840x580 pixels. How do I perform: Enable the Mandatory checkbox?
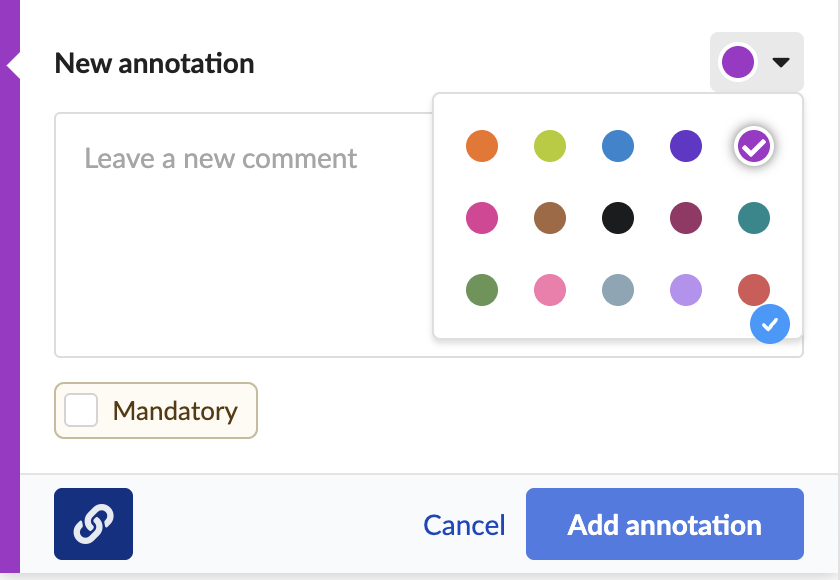click(81, 410)
